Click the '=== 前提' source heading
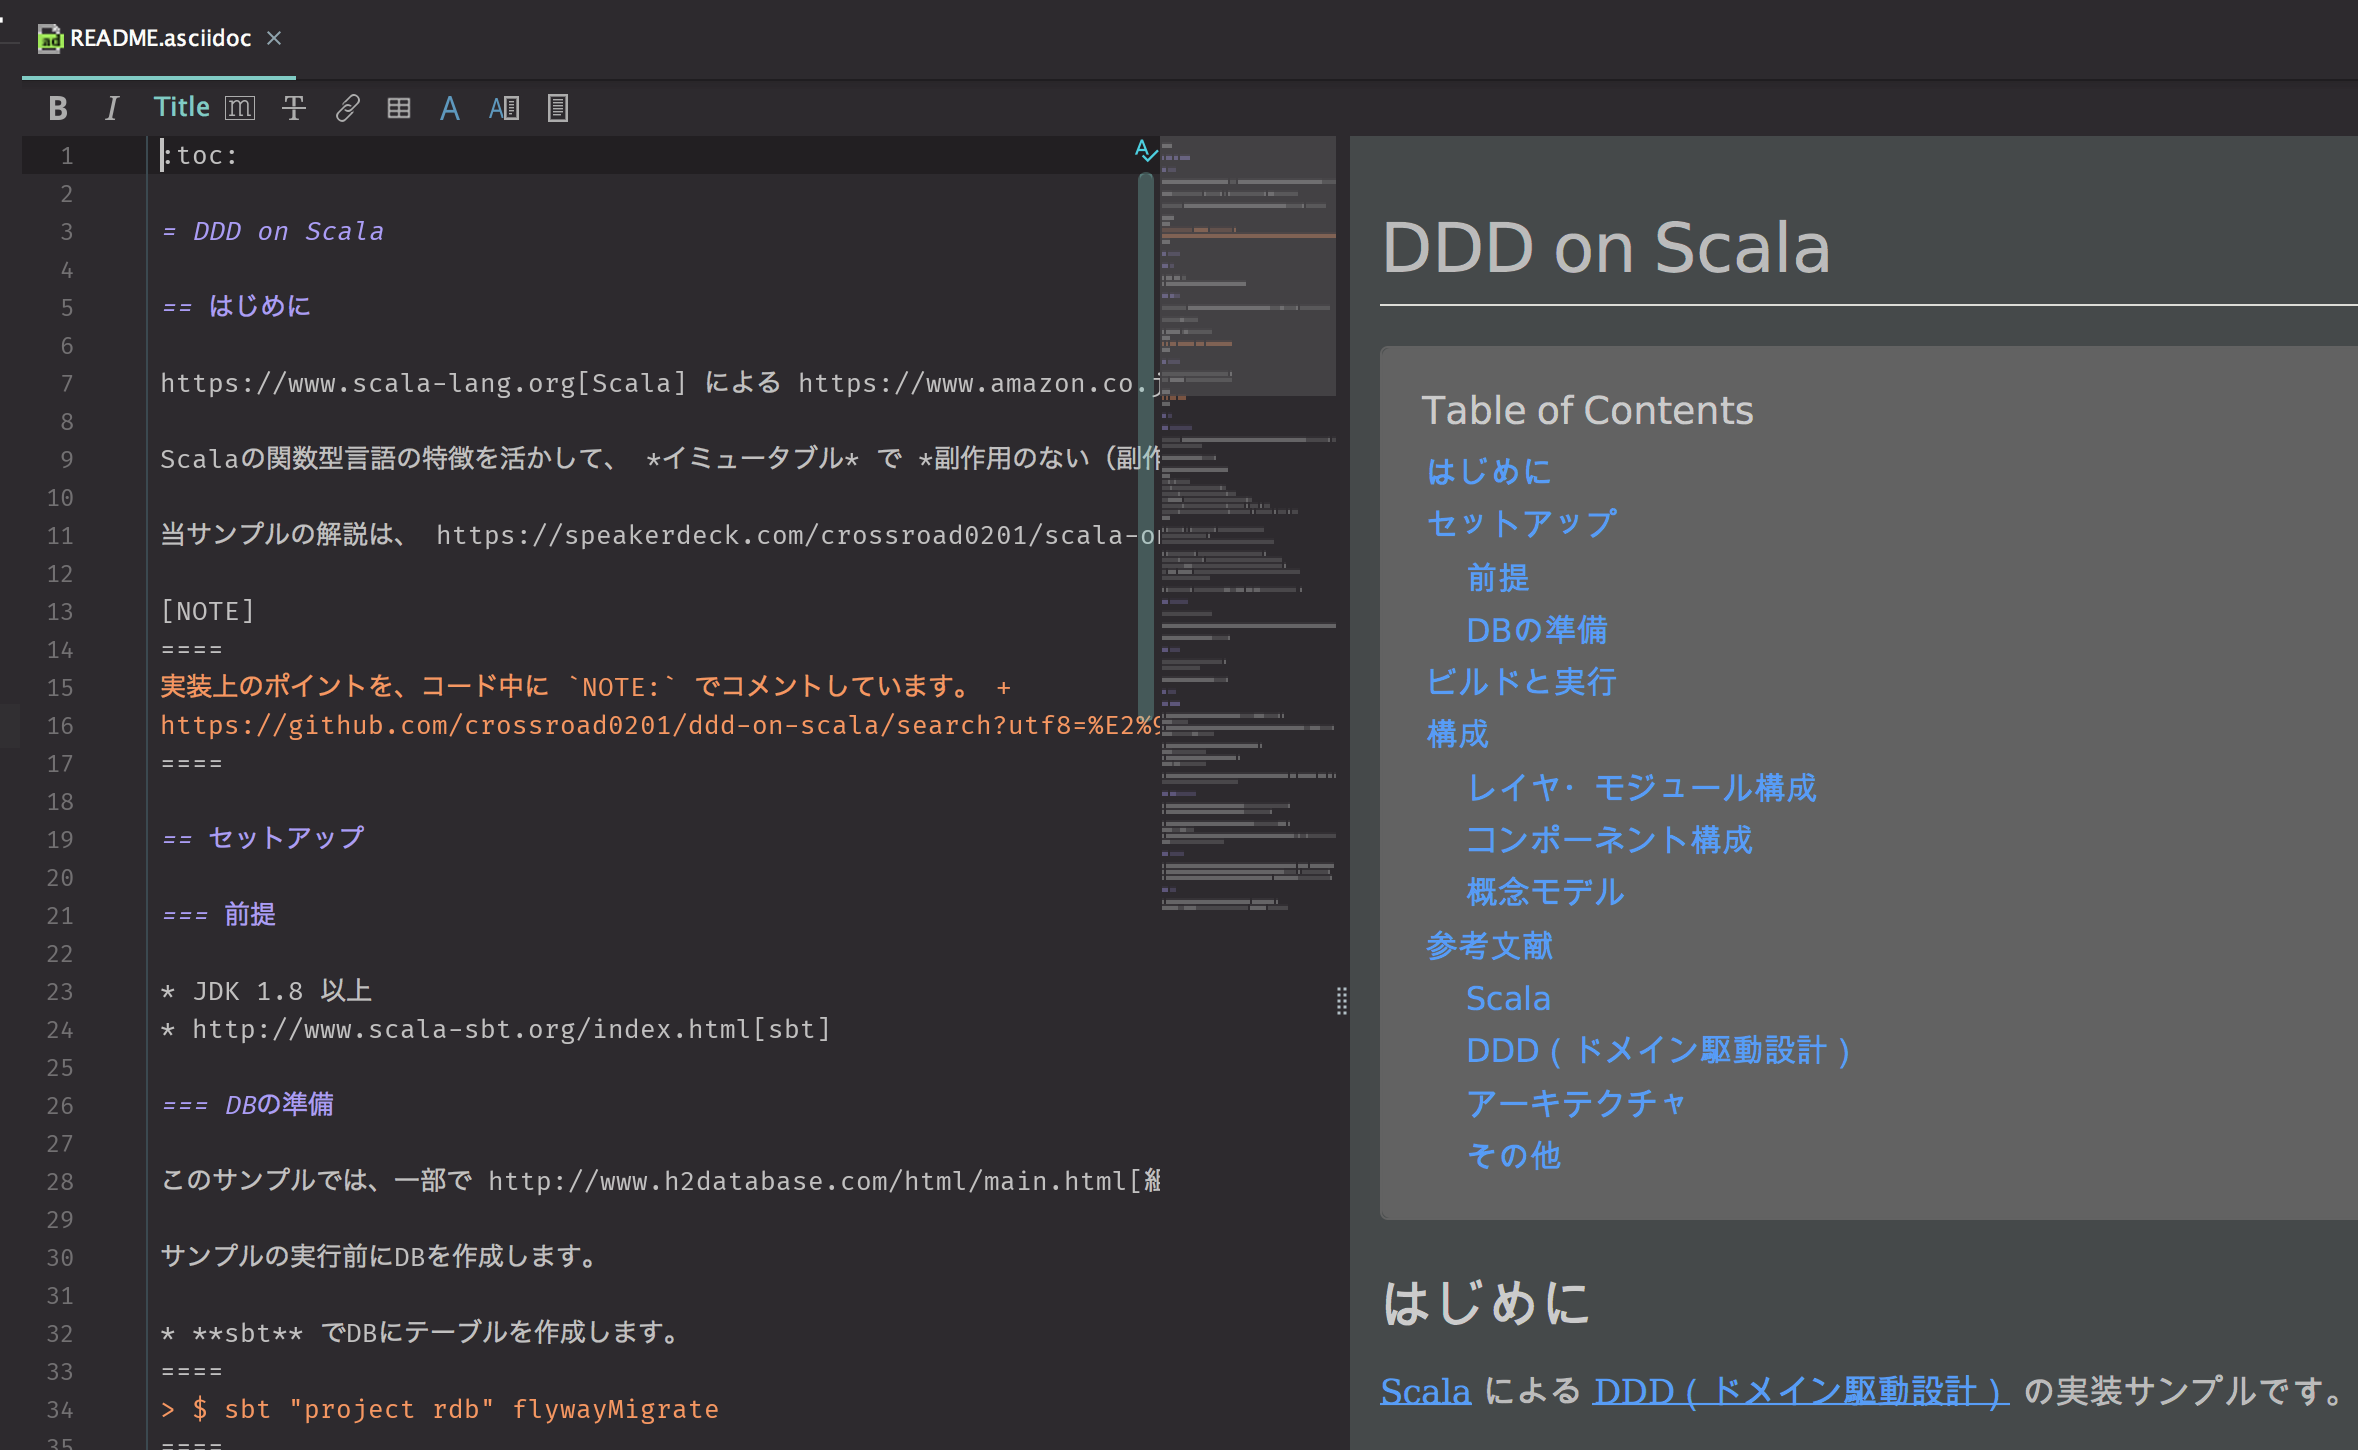 (218, 914)
